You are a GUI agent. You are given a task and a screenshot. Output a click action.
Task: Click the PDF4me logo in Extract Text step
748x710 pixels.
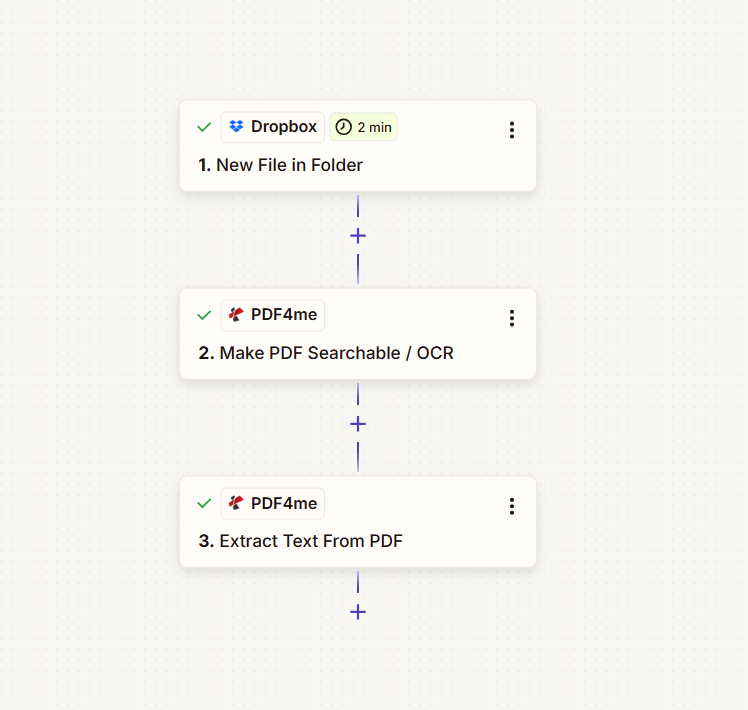236,503
